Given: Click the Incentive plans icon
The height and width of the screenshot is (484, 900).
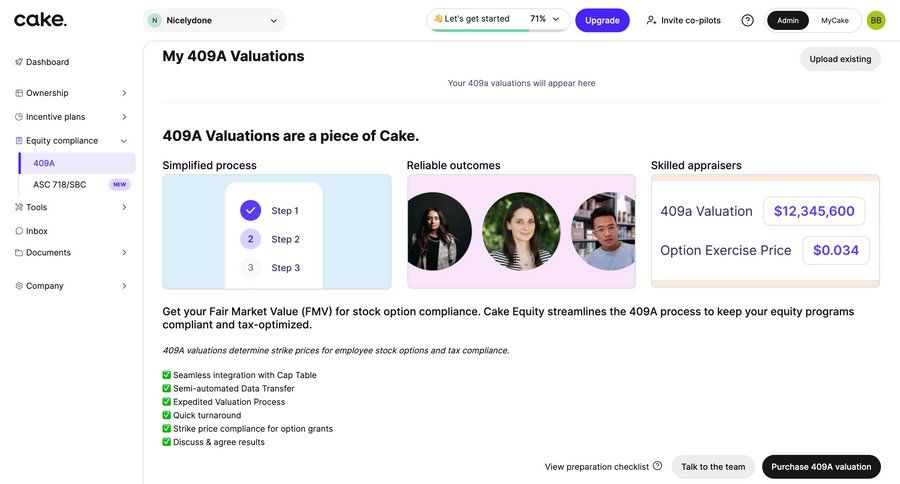Looking at the screenshot, I should tap(19, 117).
